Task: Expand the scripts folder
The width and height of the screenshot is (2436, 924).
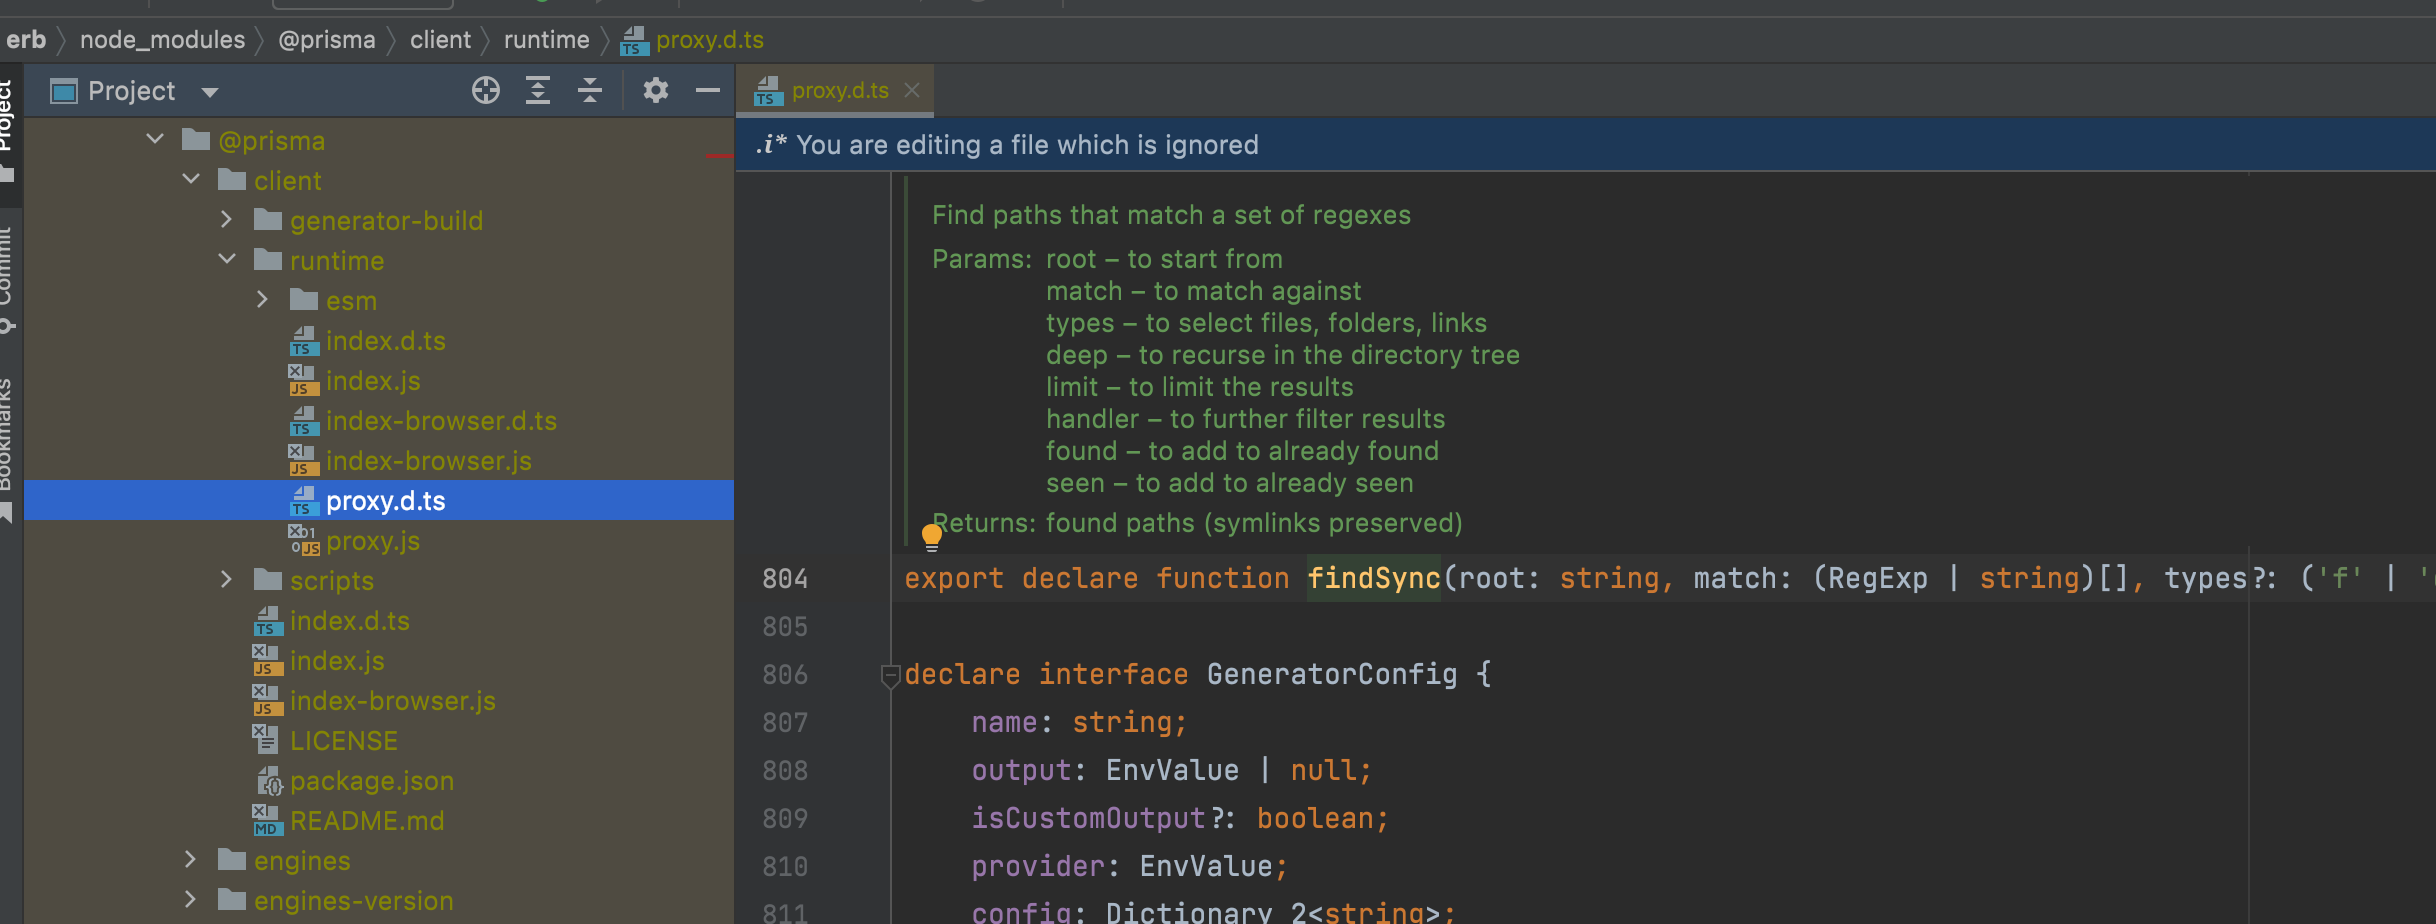Action: pos(226,580)
